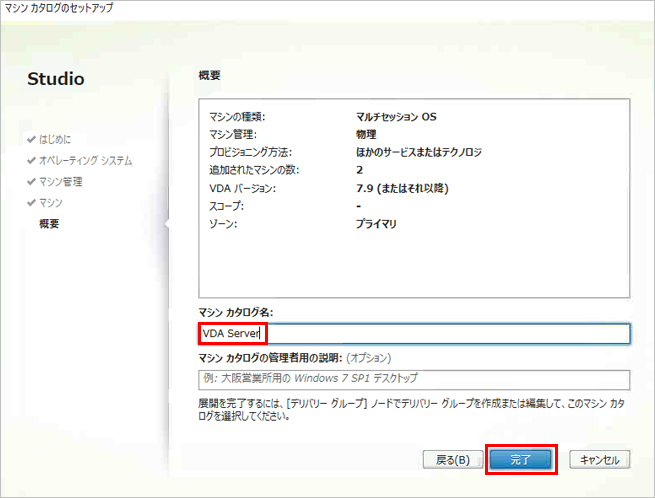Jump to the マシン管理 wizard step
The image size is (655, 498).
click(x=60, y=182)
